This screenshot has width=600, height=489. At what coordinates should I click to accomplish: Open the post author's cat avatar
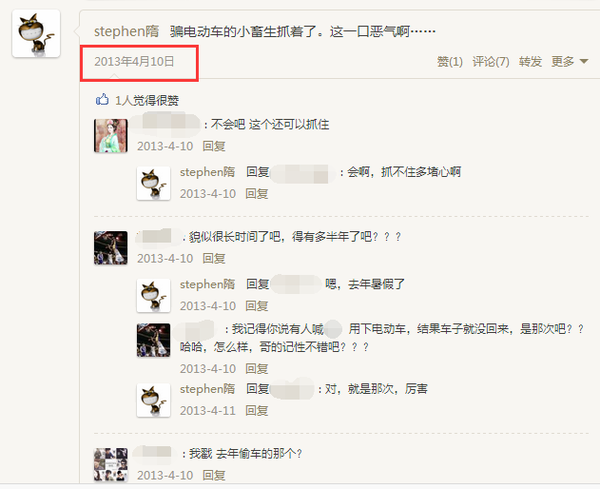36,34
